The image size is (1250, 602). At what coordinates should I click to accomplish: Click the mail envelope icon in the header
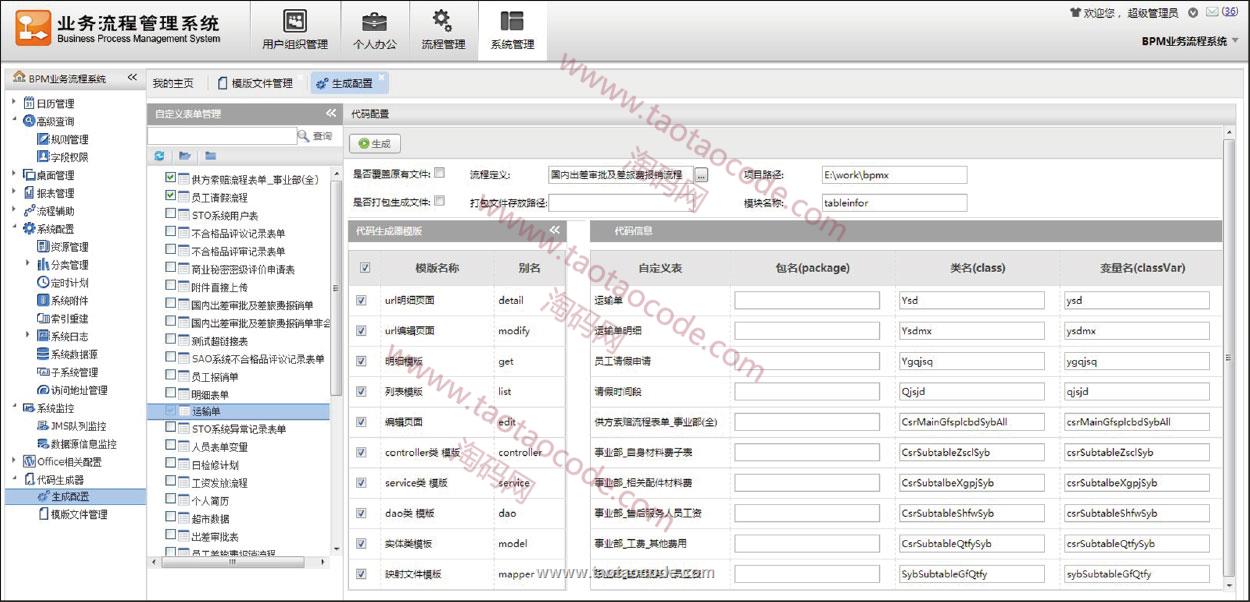pyautogui.click(x=1213, y=12)
